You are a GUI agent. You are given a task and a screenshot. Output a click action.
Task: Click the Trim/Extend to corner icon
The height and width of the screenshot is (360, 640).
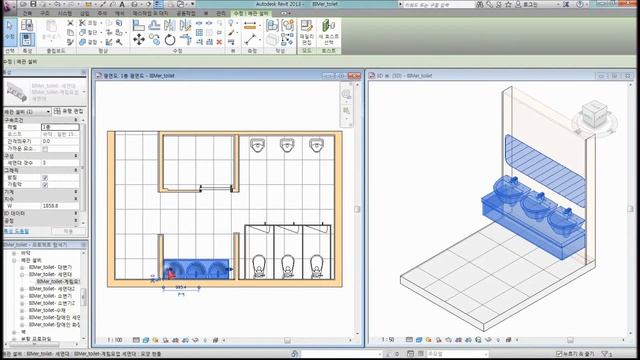coord(185,39)
